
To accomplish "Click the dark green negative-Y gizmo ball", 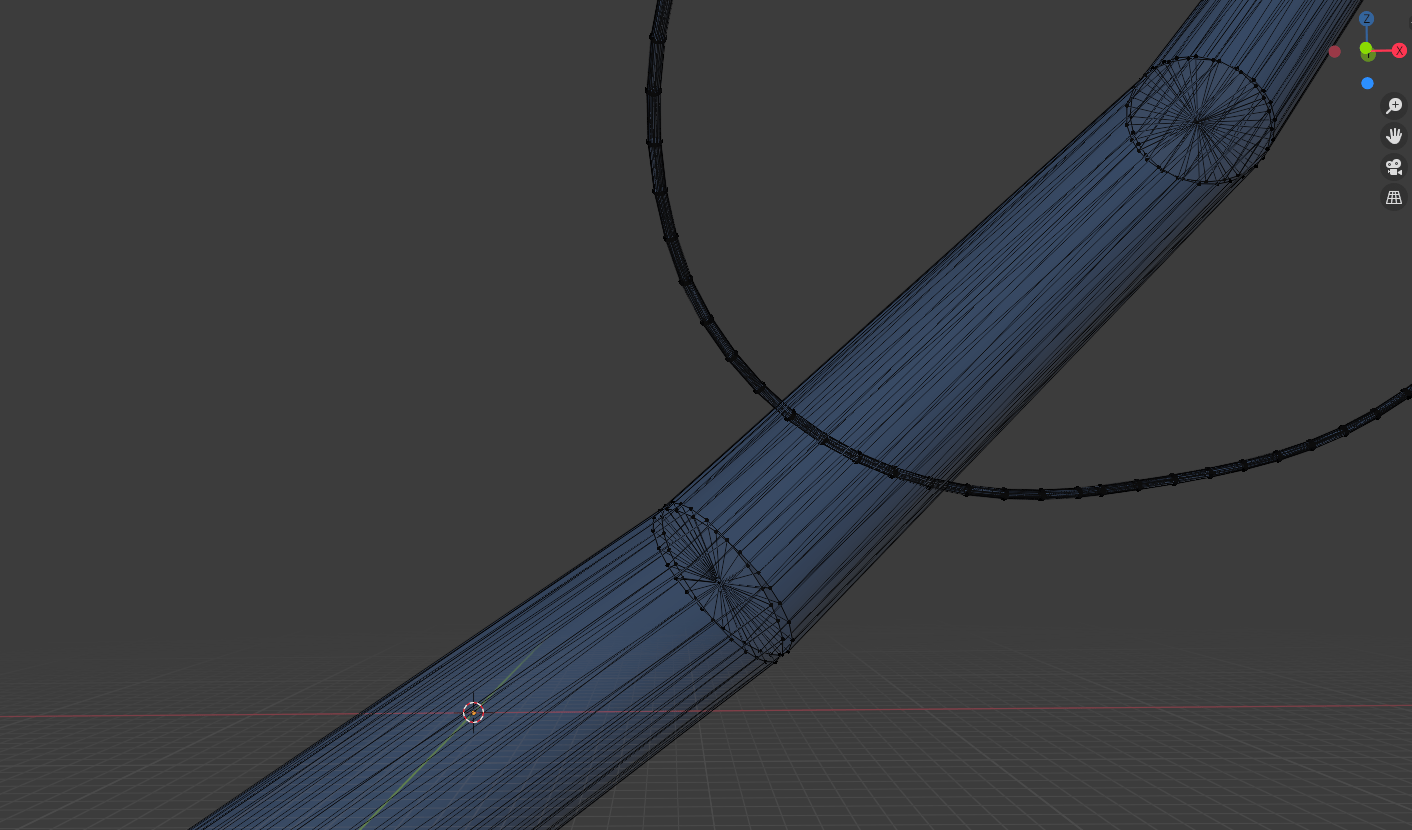I will 1367,56.
